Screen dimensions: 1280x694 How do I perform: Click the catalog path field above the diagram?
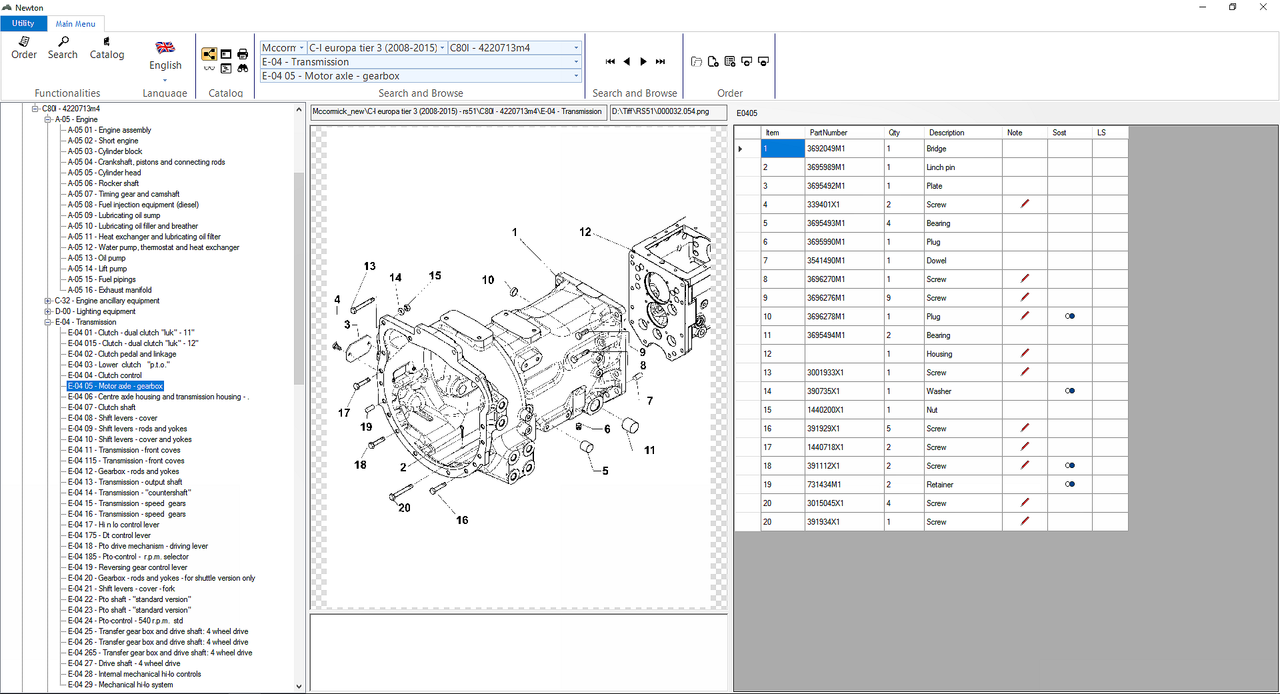[x=457, y=111]
